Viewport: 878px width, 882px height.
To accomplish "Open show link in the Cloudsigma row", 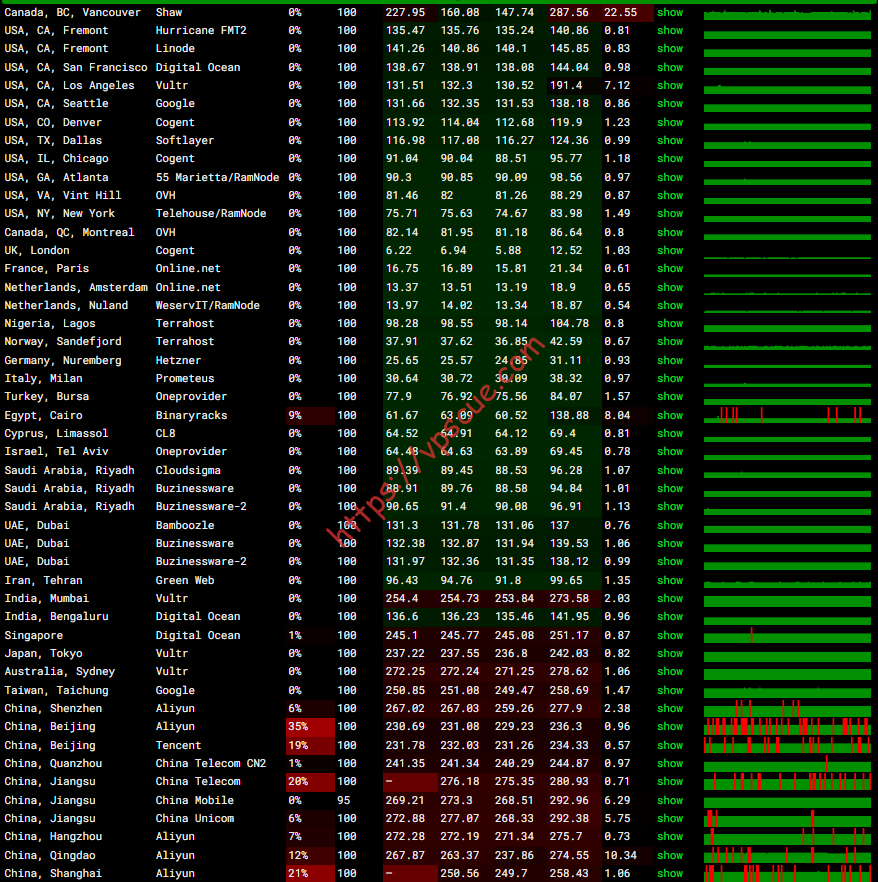I will pyautogui.click(x=670, y=470).
